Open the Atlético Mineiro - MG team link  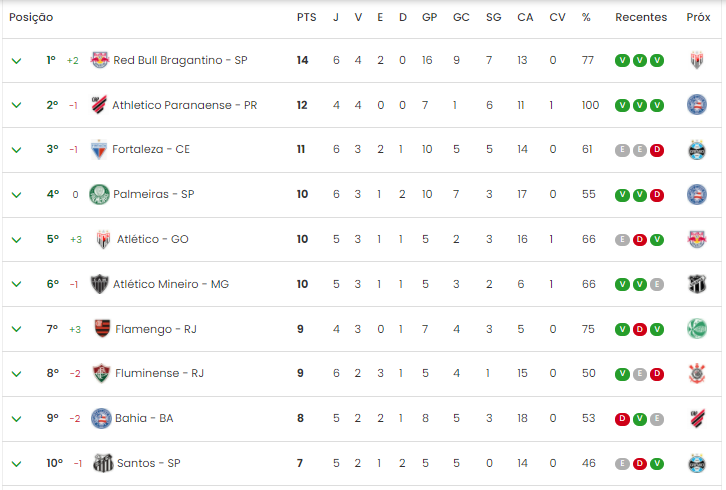[x=171, y=284]
